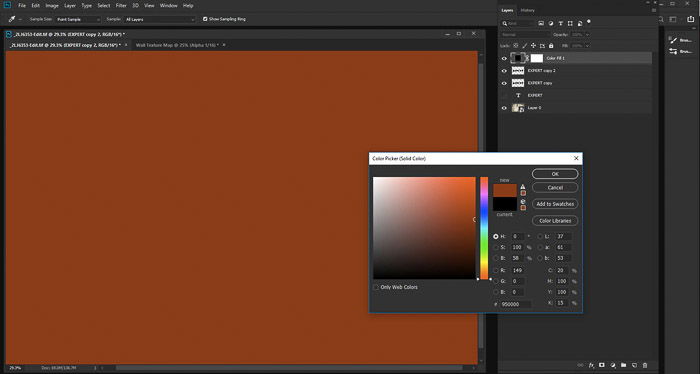Screen dimensions: 700x374
Task: Open the Sample Size dropdown
Action: tap(78, 19)
